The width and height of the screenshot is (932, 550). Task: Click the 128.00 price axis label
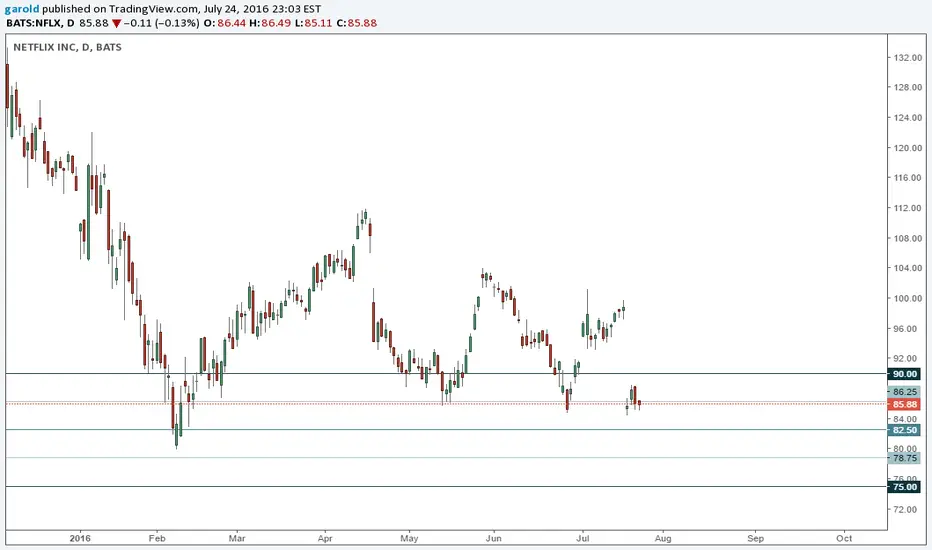tap(907, 87)
